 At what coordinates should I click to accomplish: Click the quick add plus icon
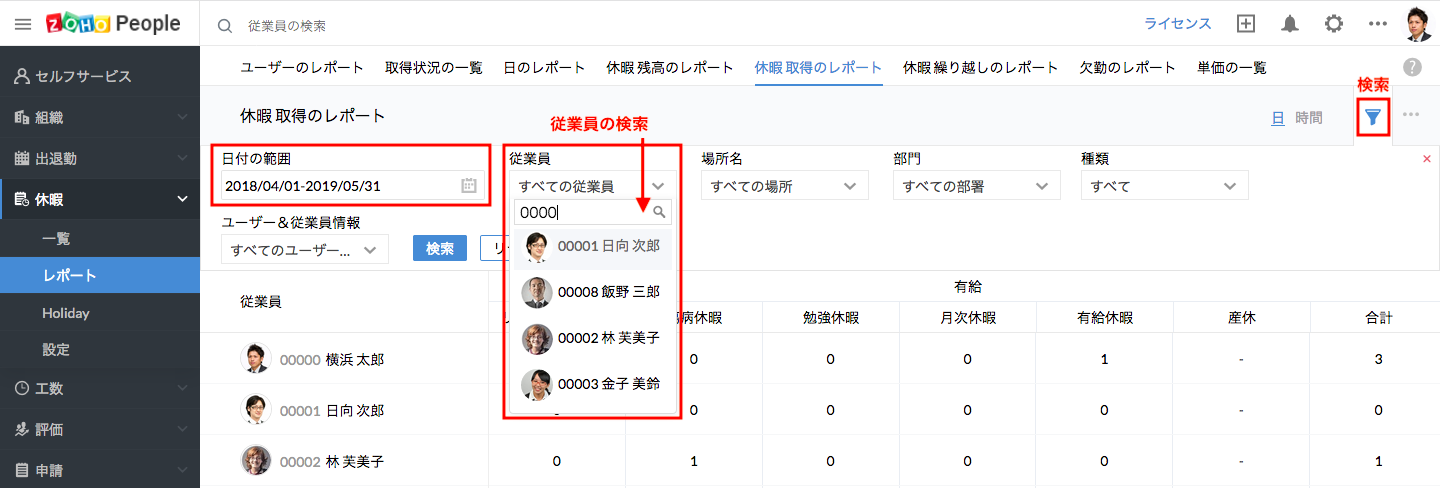[1246, 24]
